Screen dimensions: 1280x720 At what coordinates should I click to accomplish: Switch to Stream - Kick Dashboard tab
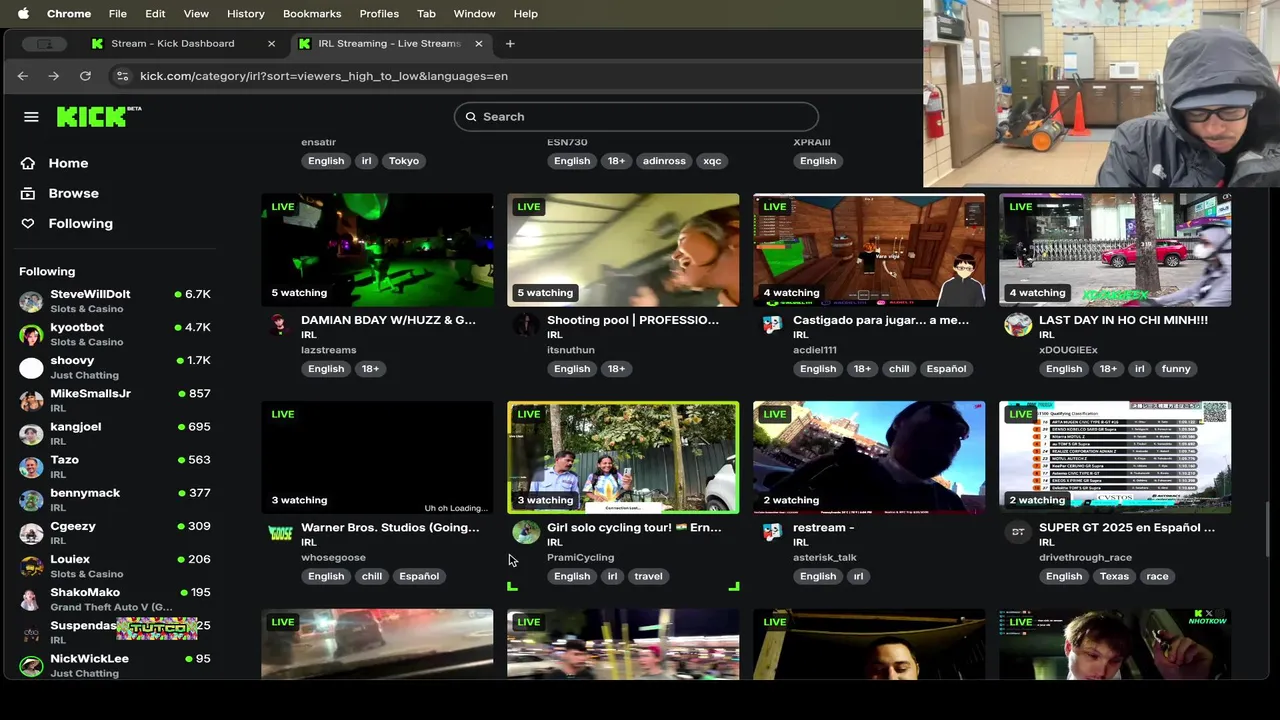coord(173,44)
